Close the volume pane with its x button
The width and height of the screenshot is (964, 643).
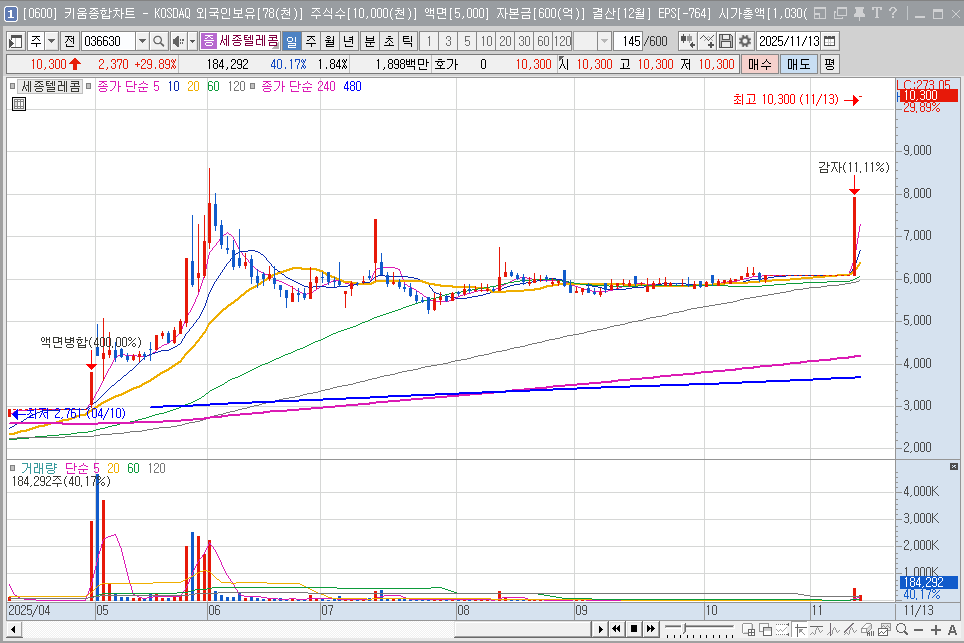click(954, 467)
